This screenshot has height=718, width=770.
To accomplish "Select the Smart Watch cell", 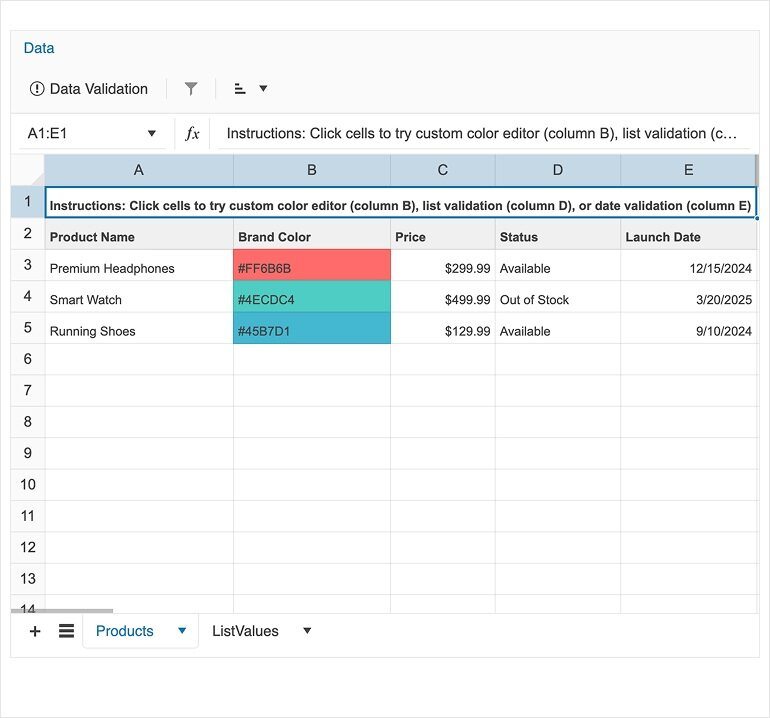I will (x=139, y=297).
